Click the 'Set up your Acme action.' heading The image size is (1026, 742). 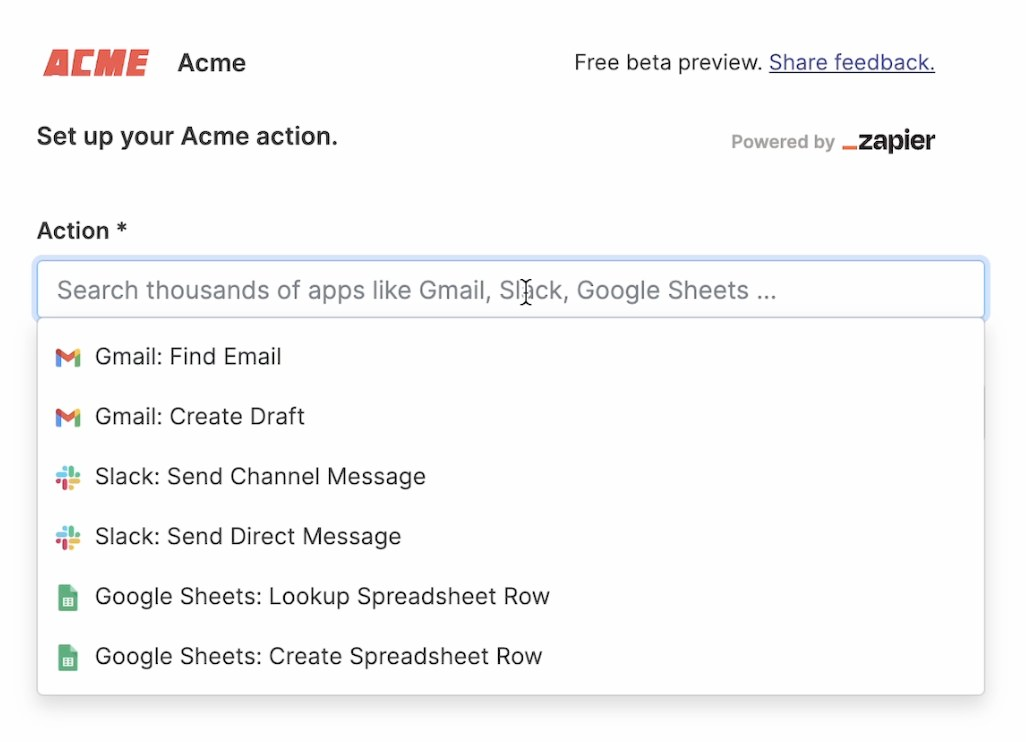click(x=187, y=136)
